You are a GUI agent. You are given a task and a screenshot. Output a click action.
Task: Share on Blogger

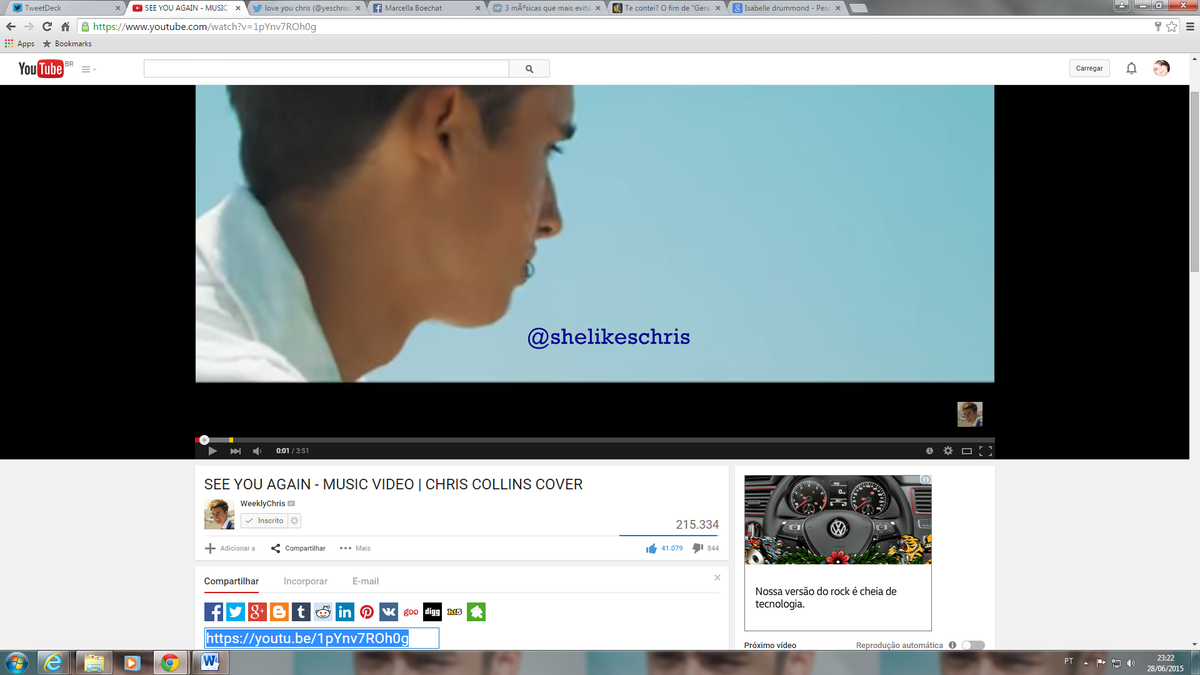pyautogui.click(x=279, y=612)
